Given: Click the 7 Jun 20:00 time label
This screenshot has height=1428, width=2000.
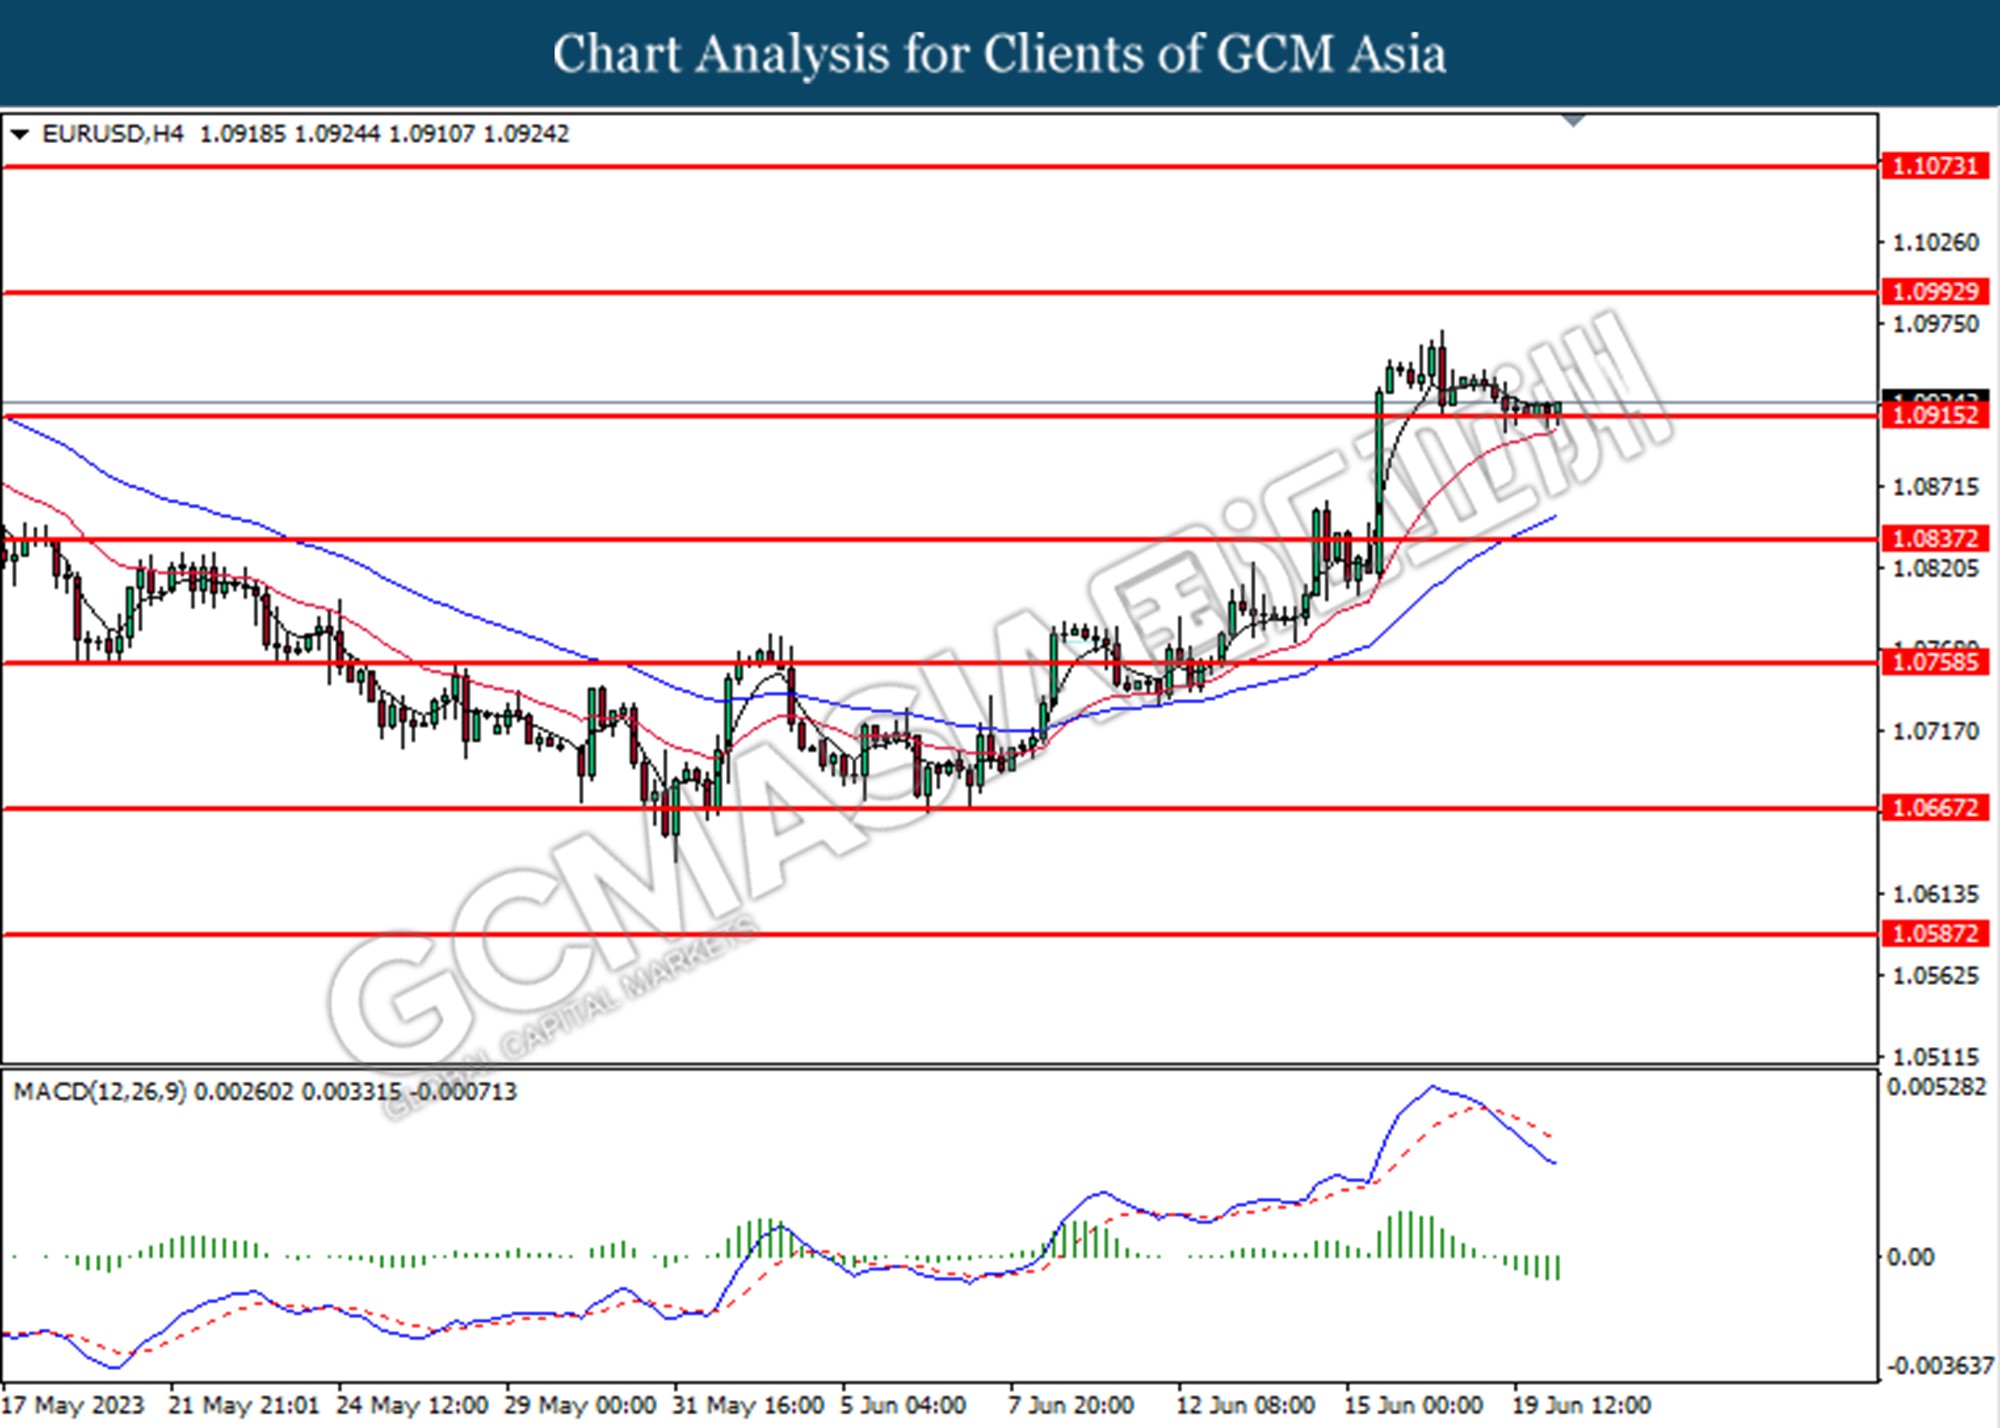Looking at the screenshot, I should [1071, 1405].
